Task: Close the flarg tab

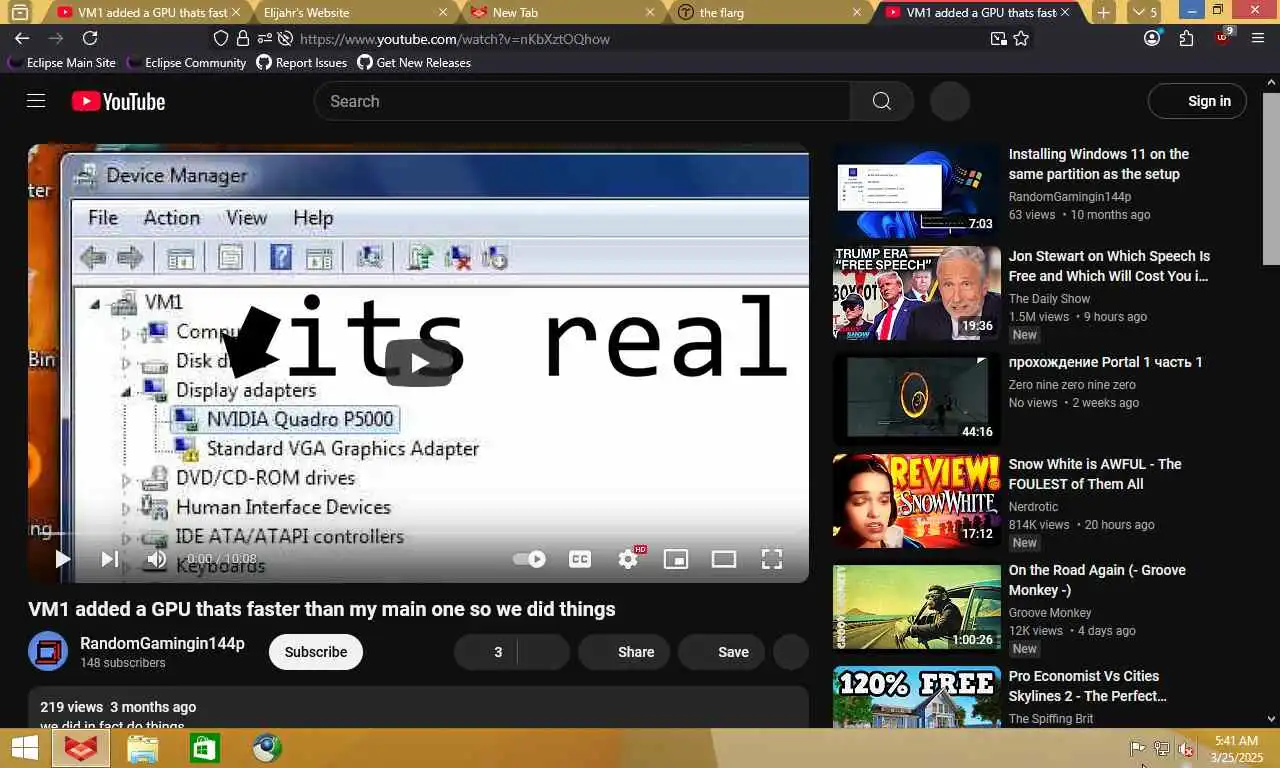Action: pyautogui.click(x=856, y=12)
